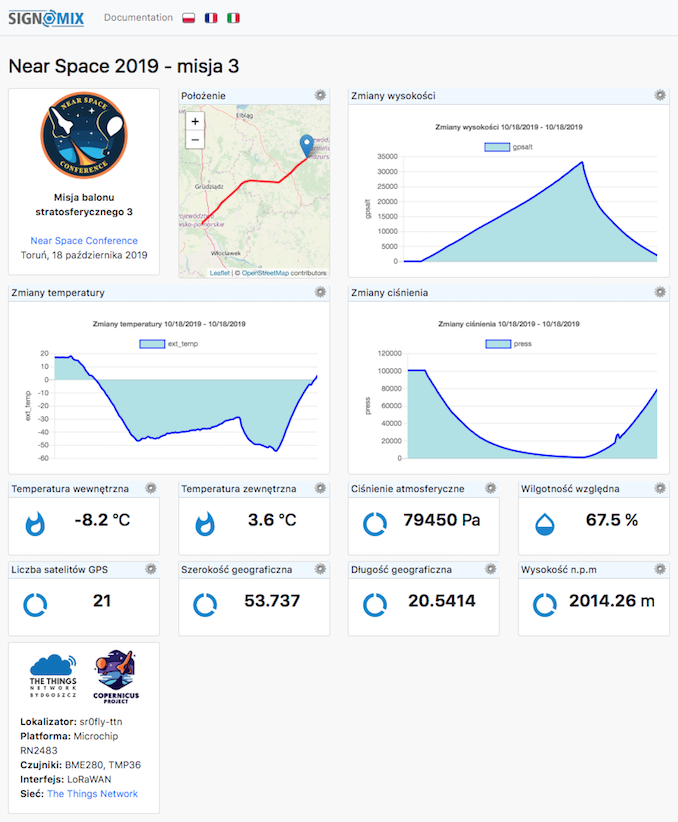Click circle icon in Długość geograficzna
Screen dimensions: 678x822
pos(375,604)
